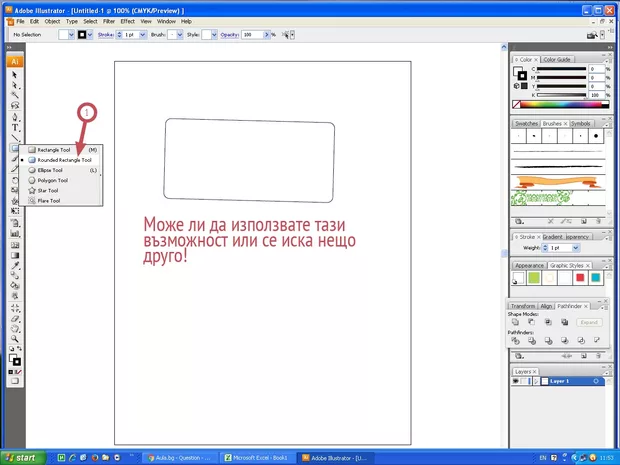Open the Stroke weight dropdown in control bar

(142, 34)
